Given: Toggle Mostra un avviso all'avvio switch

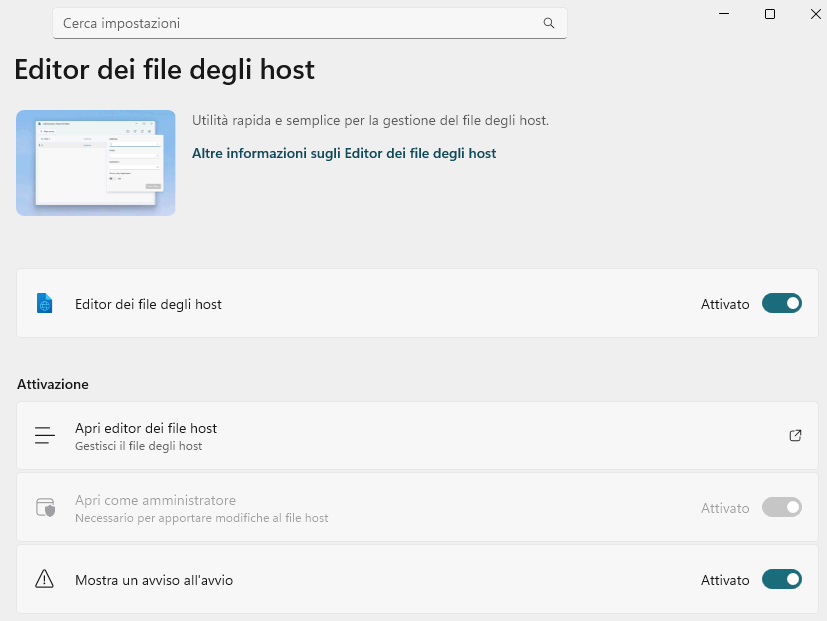Looking at the screenshot, I should (782, 579).
